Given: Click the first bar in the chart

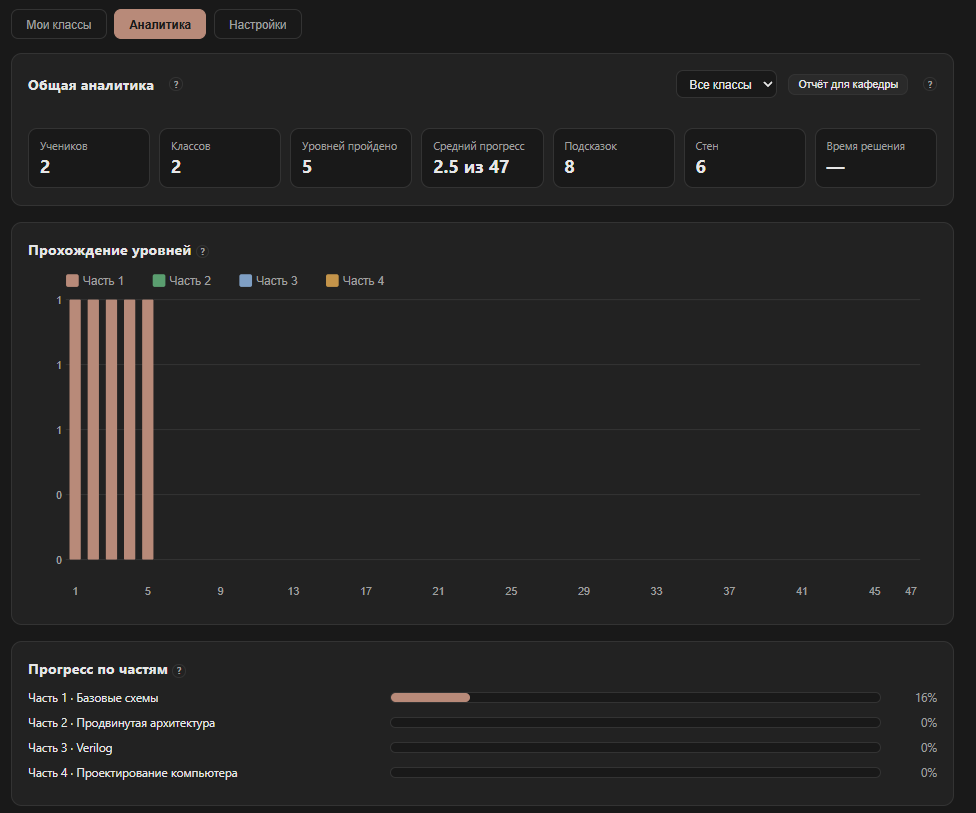Looking at the screenshot, I should click(x=75, y=430).
